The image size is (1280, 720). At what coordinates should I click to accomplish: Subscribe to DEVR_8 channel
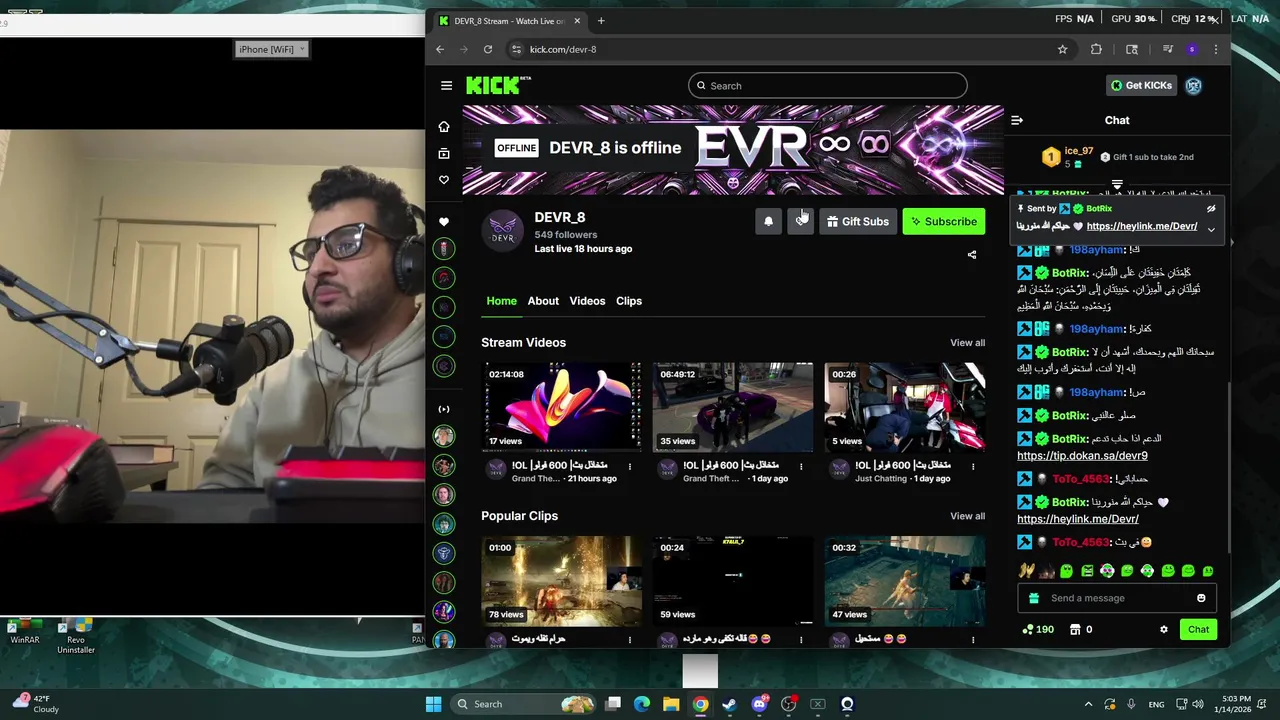point(943,221)
